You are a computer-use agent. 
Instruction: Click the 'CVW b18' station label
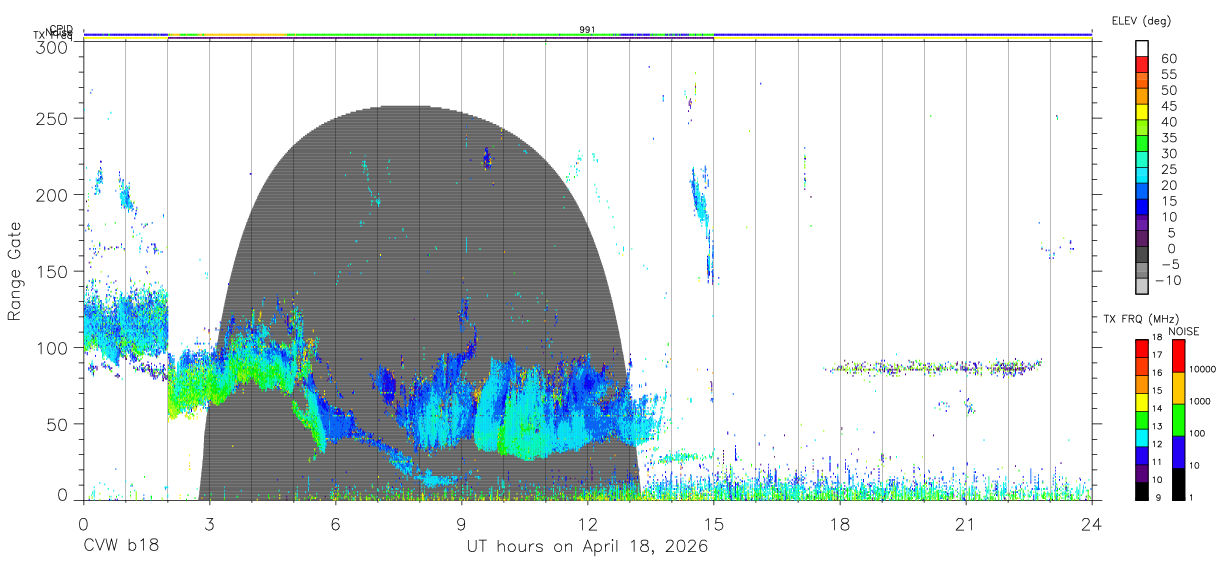pyautogui.click(x=121, y=546)
